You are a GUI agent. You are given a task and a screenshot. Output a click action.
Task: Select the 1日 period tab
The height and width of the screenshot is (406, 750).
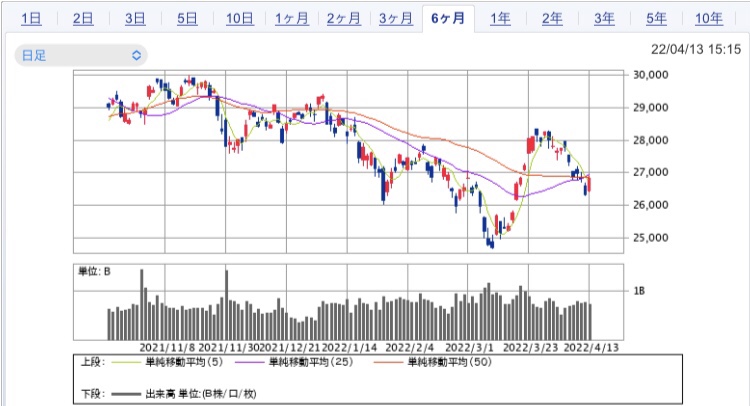(31, 19)
